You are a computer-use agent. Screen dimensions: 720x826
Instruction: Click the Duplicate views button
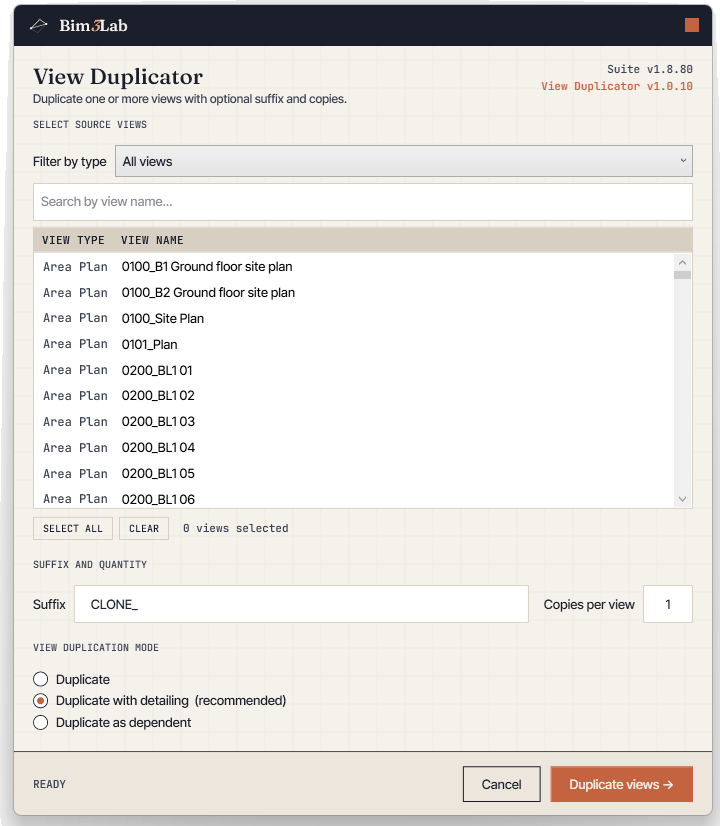tap(622, 784)
